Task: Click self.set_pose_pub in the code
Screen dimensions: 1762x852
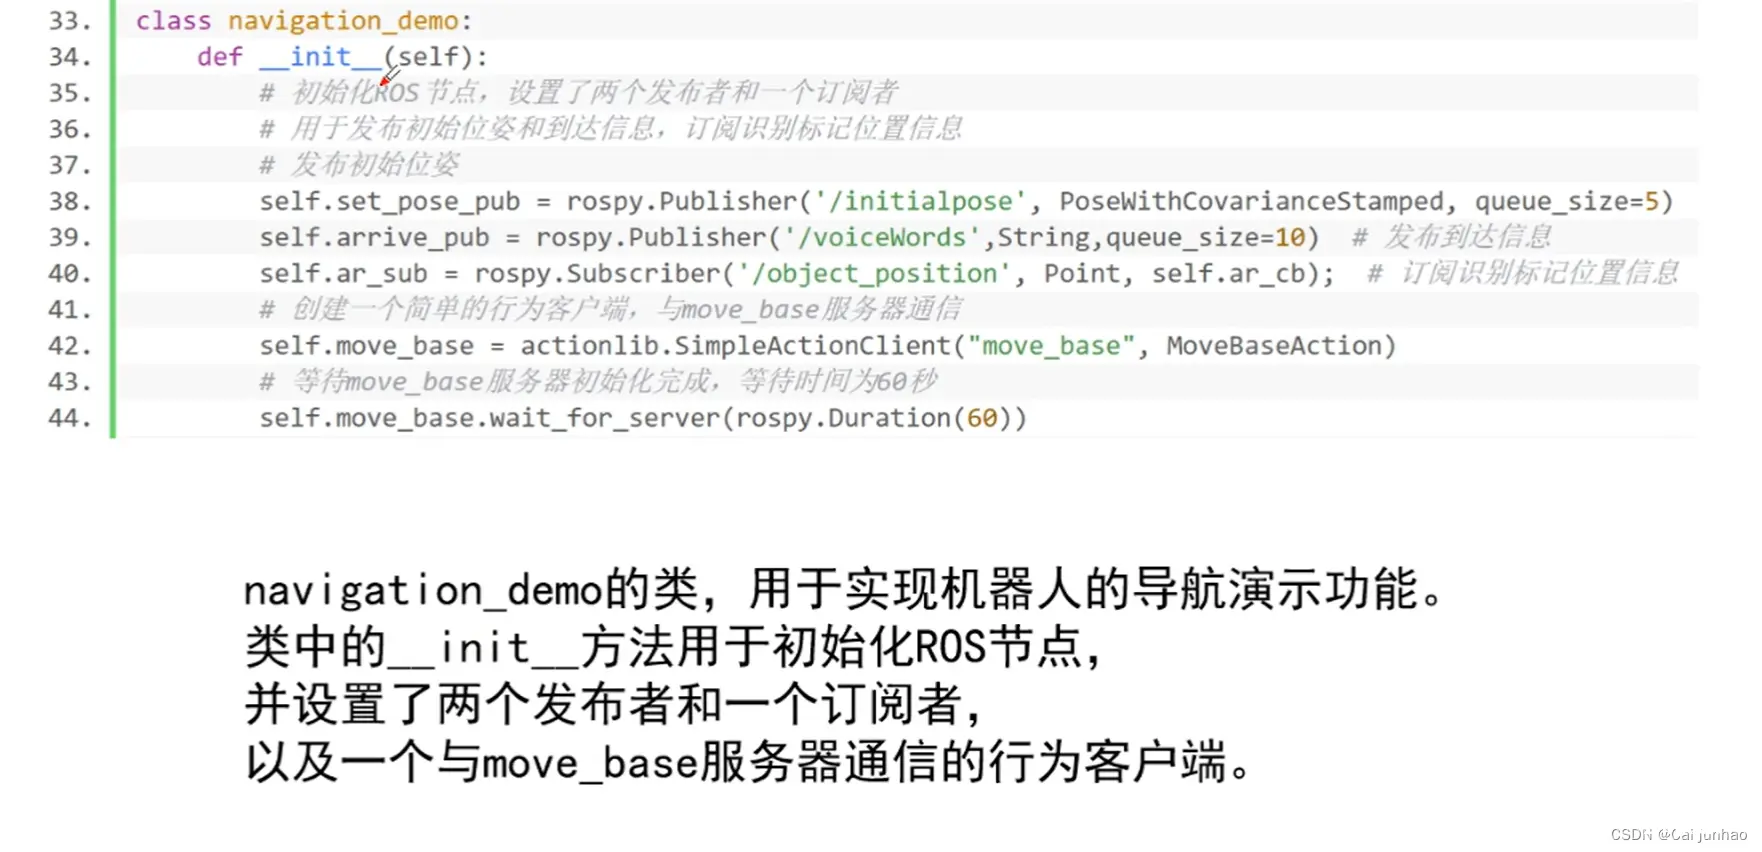Action: click(390, 201)
